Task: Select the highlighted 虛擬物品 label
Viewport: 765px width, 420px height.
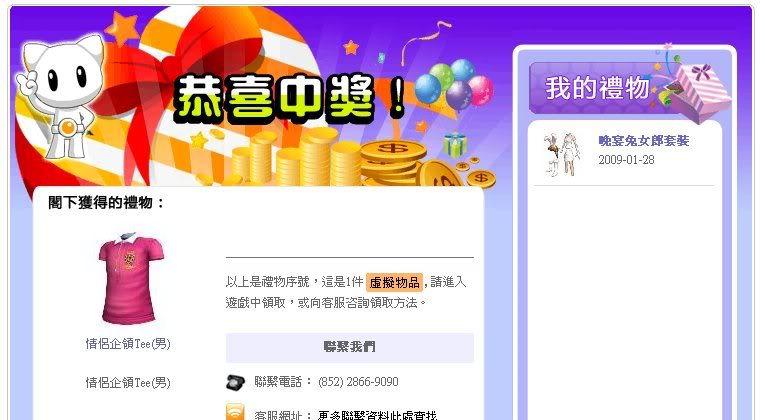Action: point(394,282)
